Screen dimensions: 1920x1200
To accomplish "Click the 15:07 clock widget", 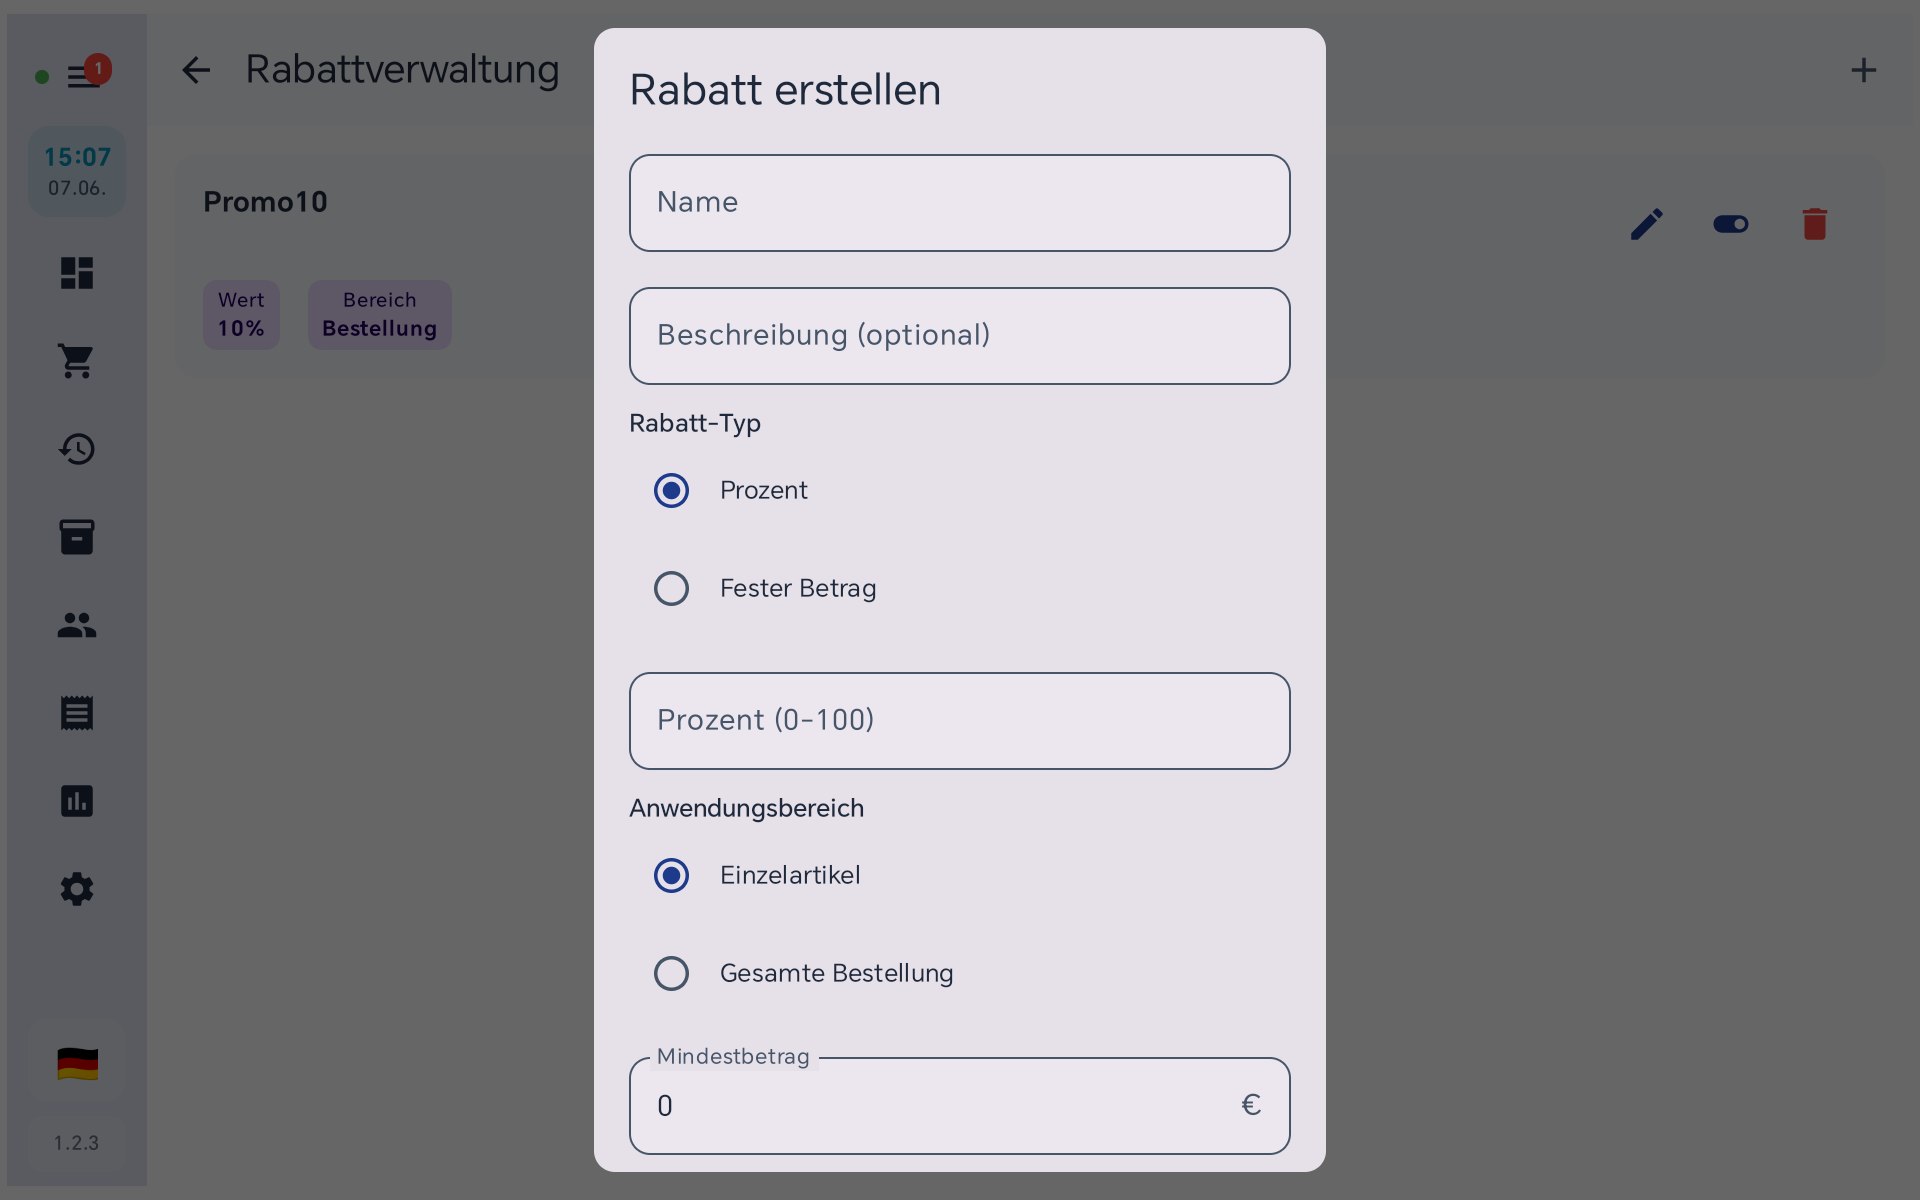I will 77,171.
